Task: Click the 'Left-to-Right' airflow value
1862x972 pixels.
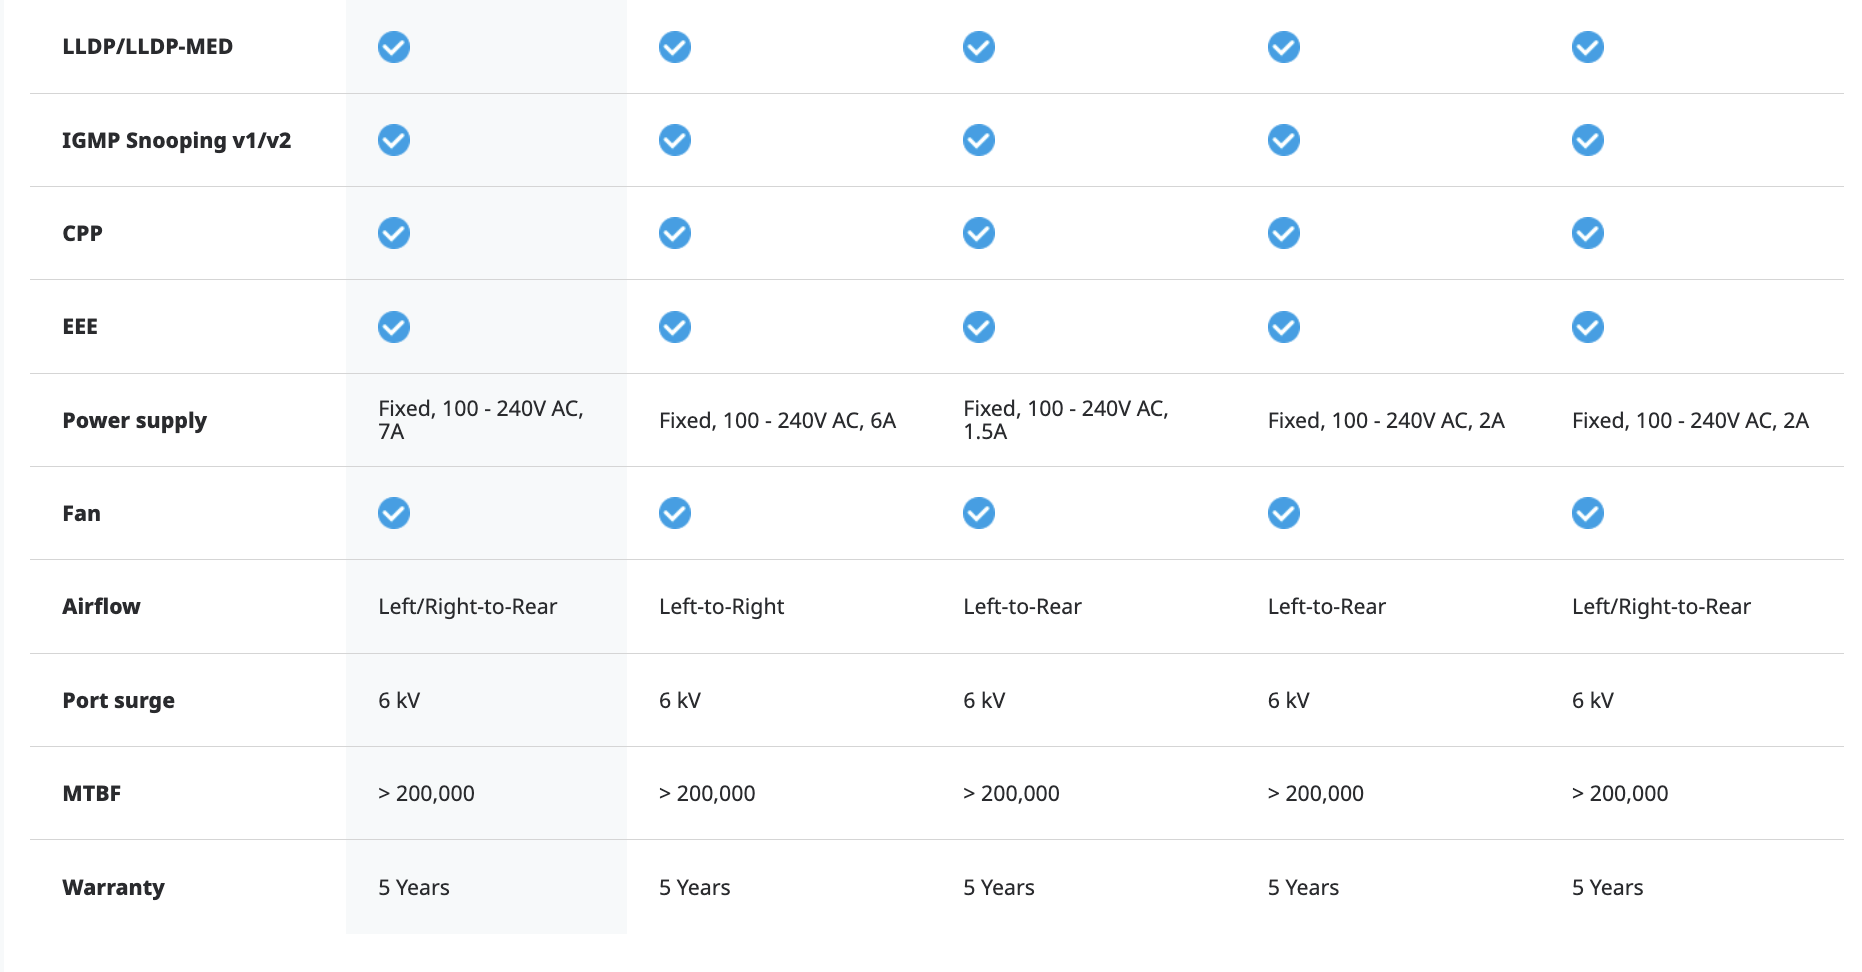Action: pos(721,606)
